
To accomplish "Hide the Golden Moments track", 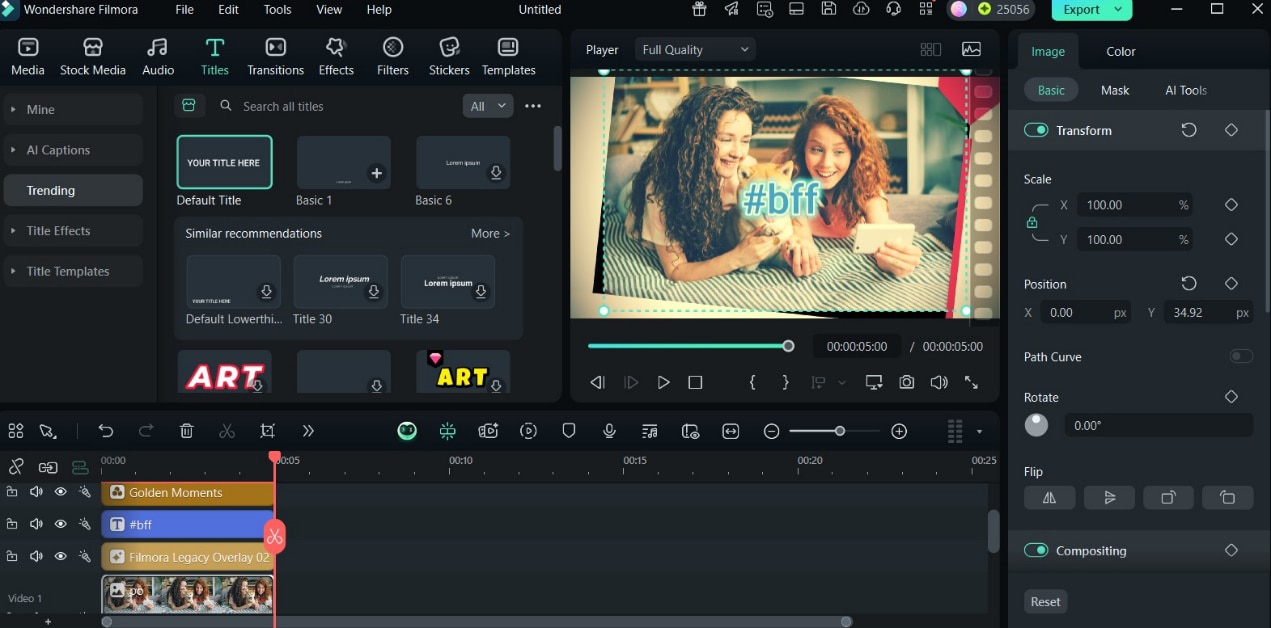I will pos(60,492).
